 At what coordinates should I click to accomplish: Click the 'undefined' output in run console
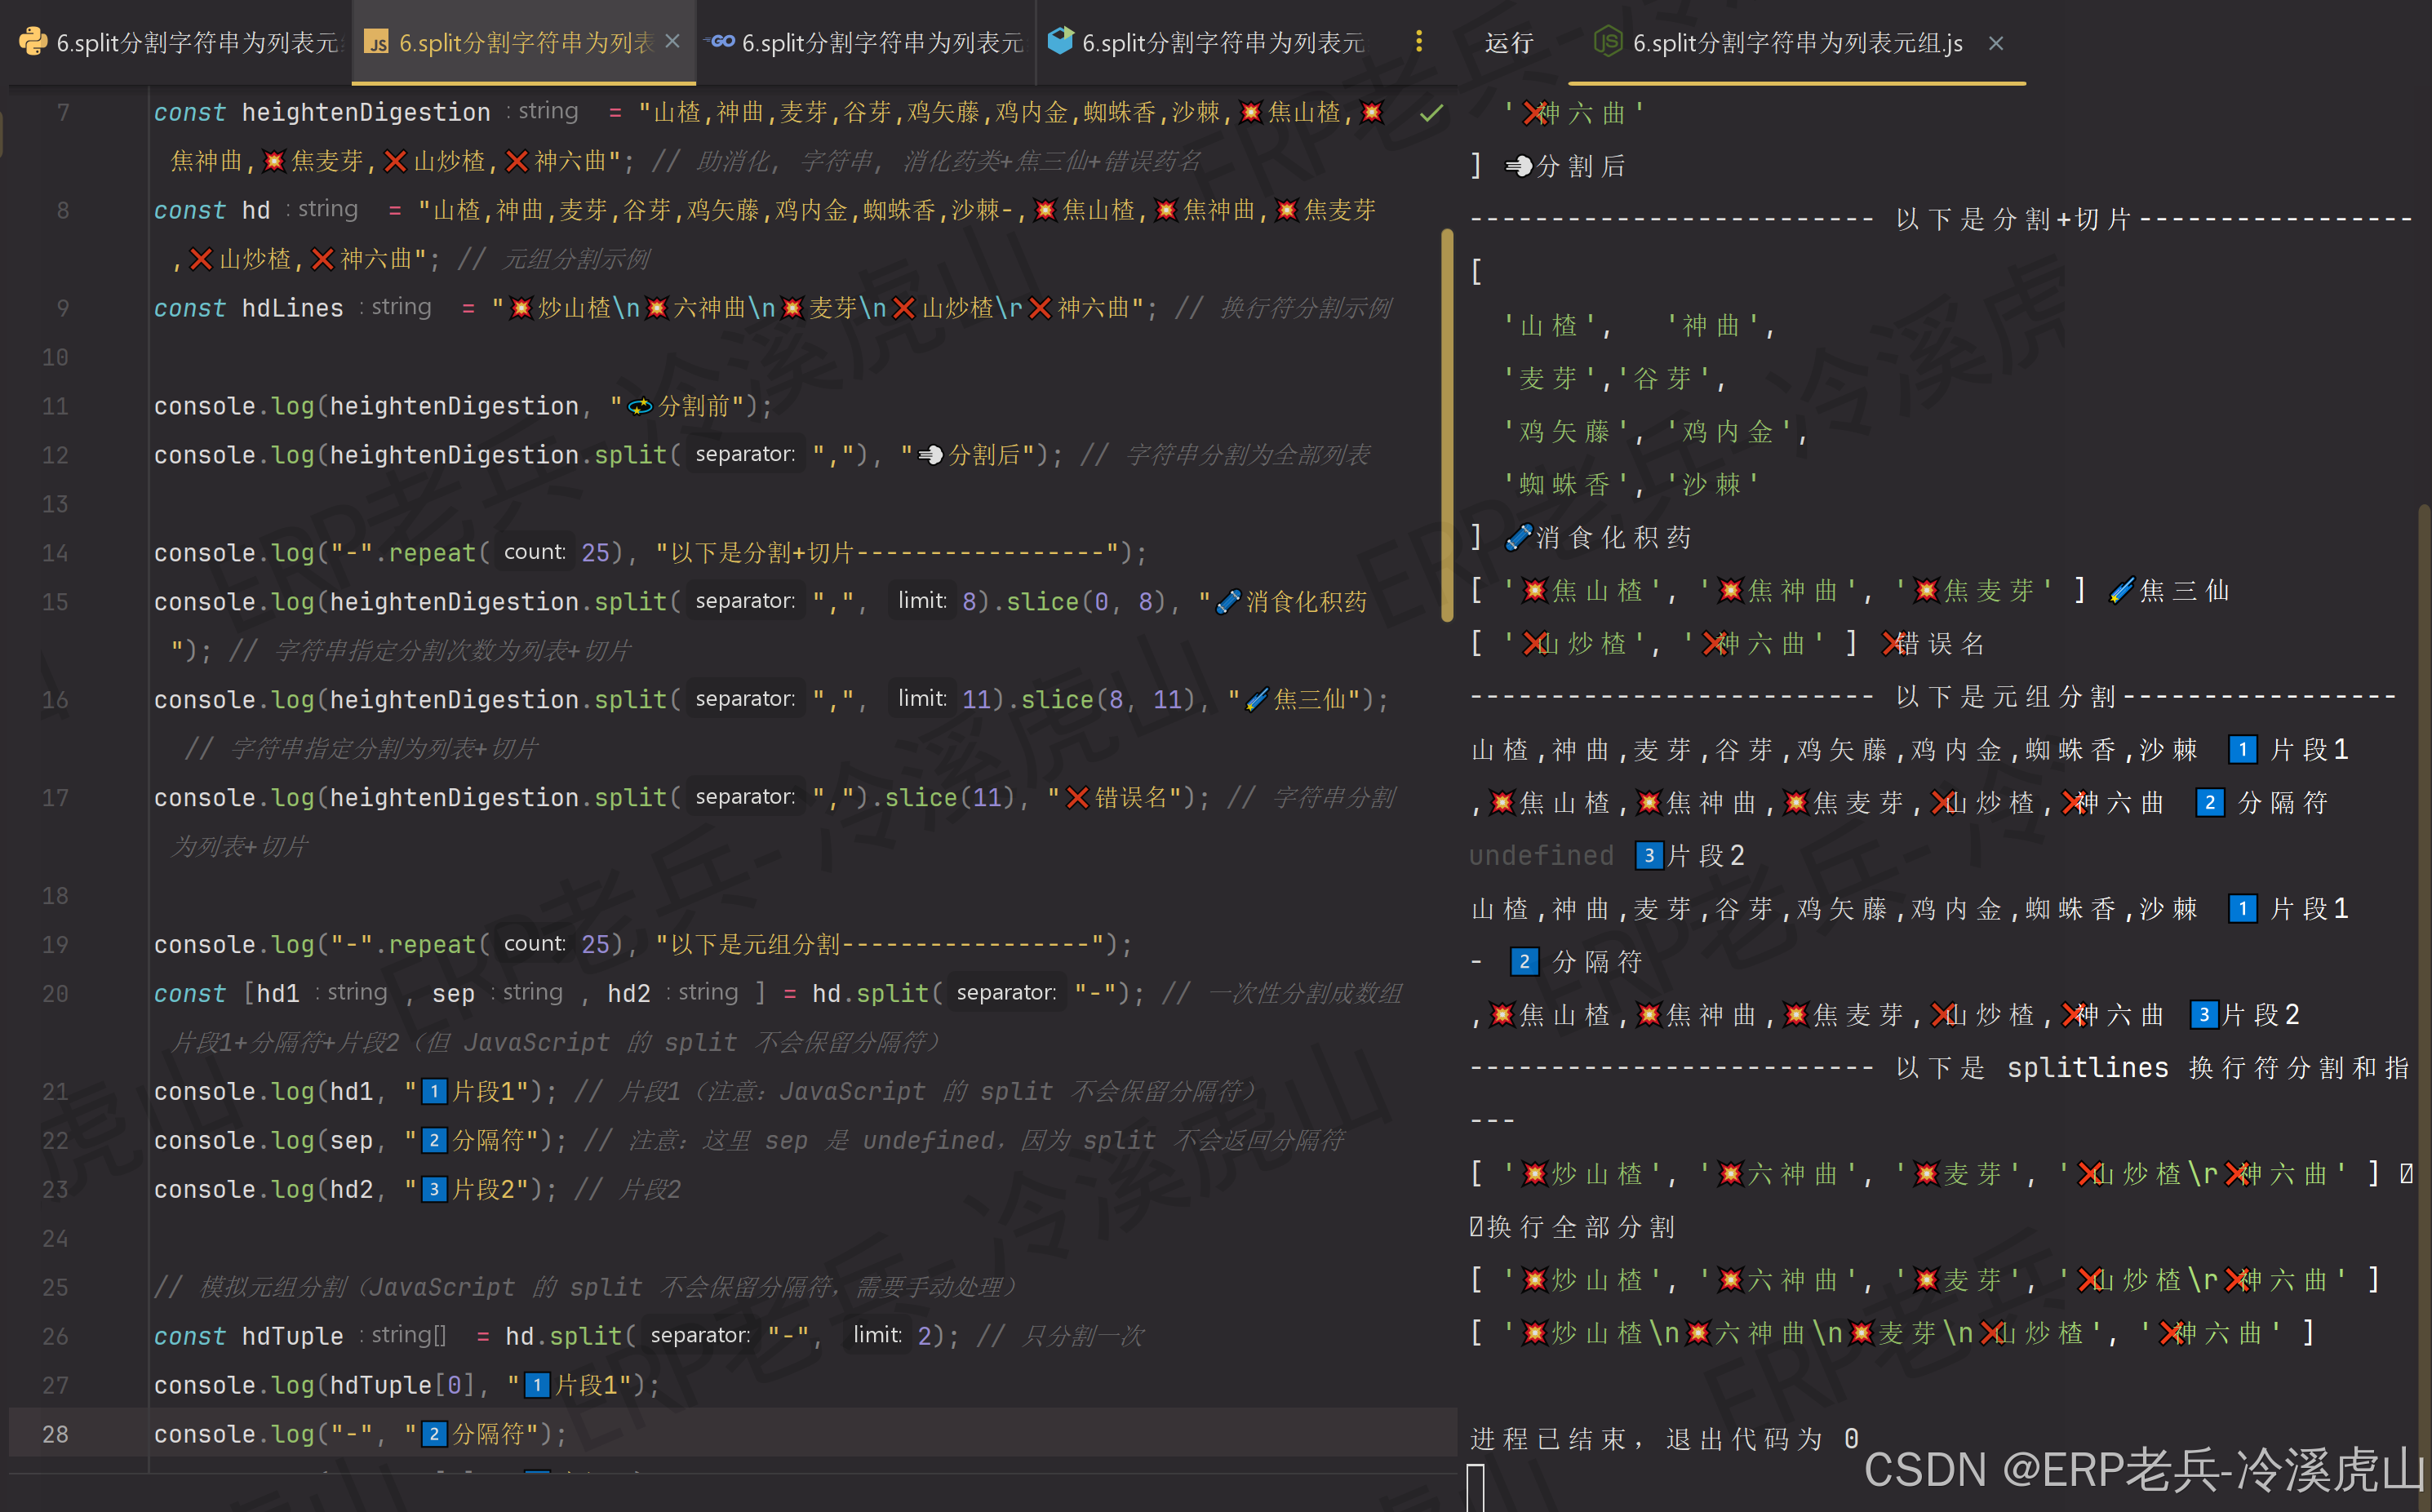coord(1540,855)
